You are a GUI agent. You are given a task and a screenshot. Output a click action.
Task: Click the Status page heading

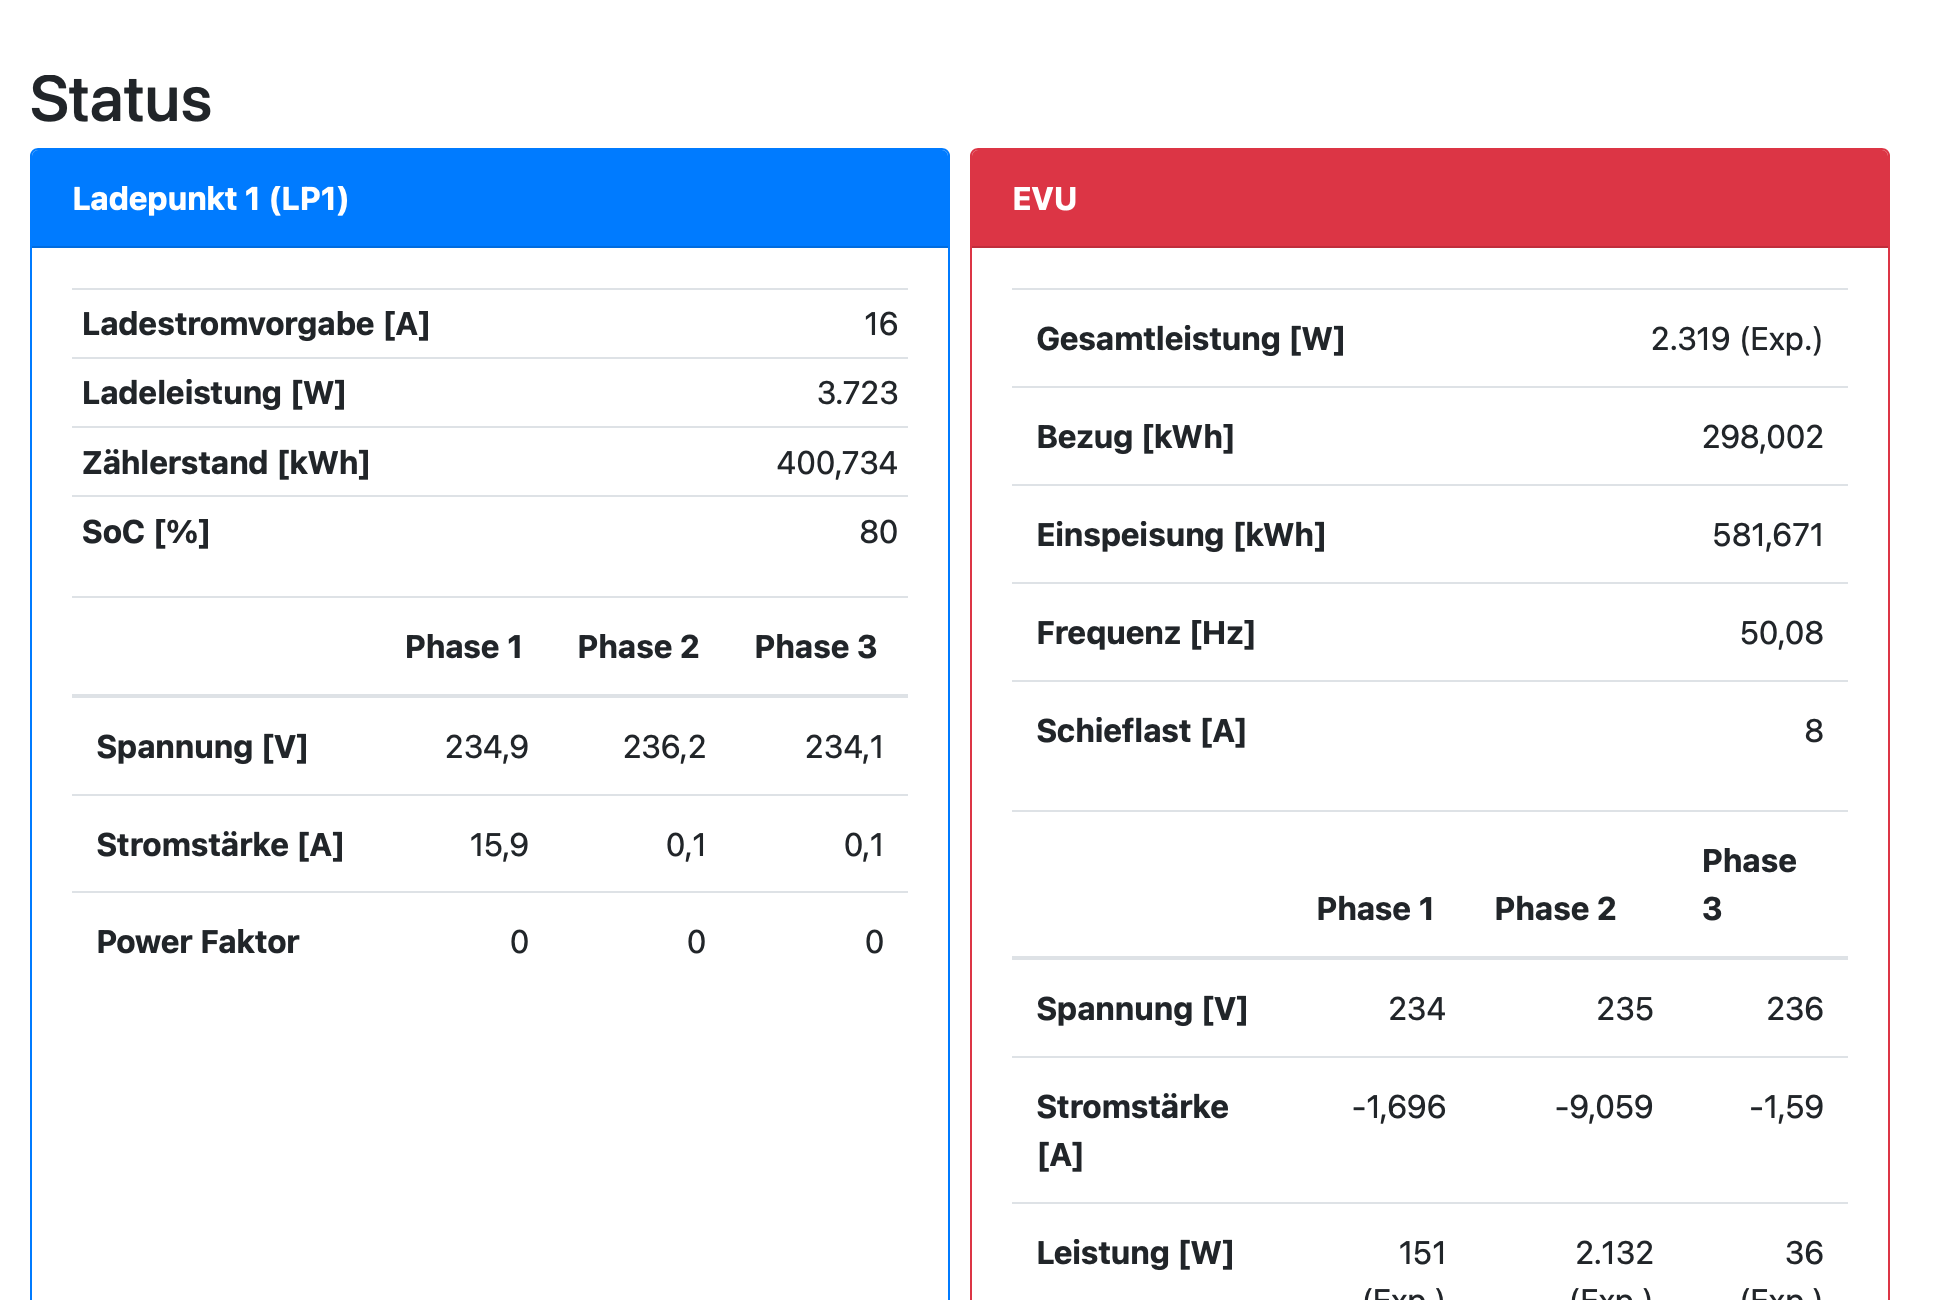click(x=121, y=99)
